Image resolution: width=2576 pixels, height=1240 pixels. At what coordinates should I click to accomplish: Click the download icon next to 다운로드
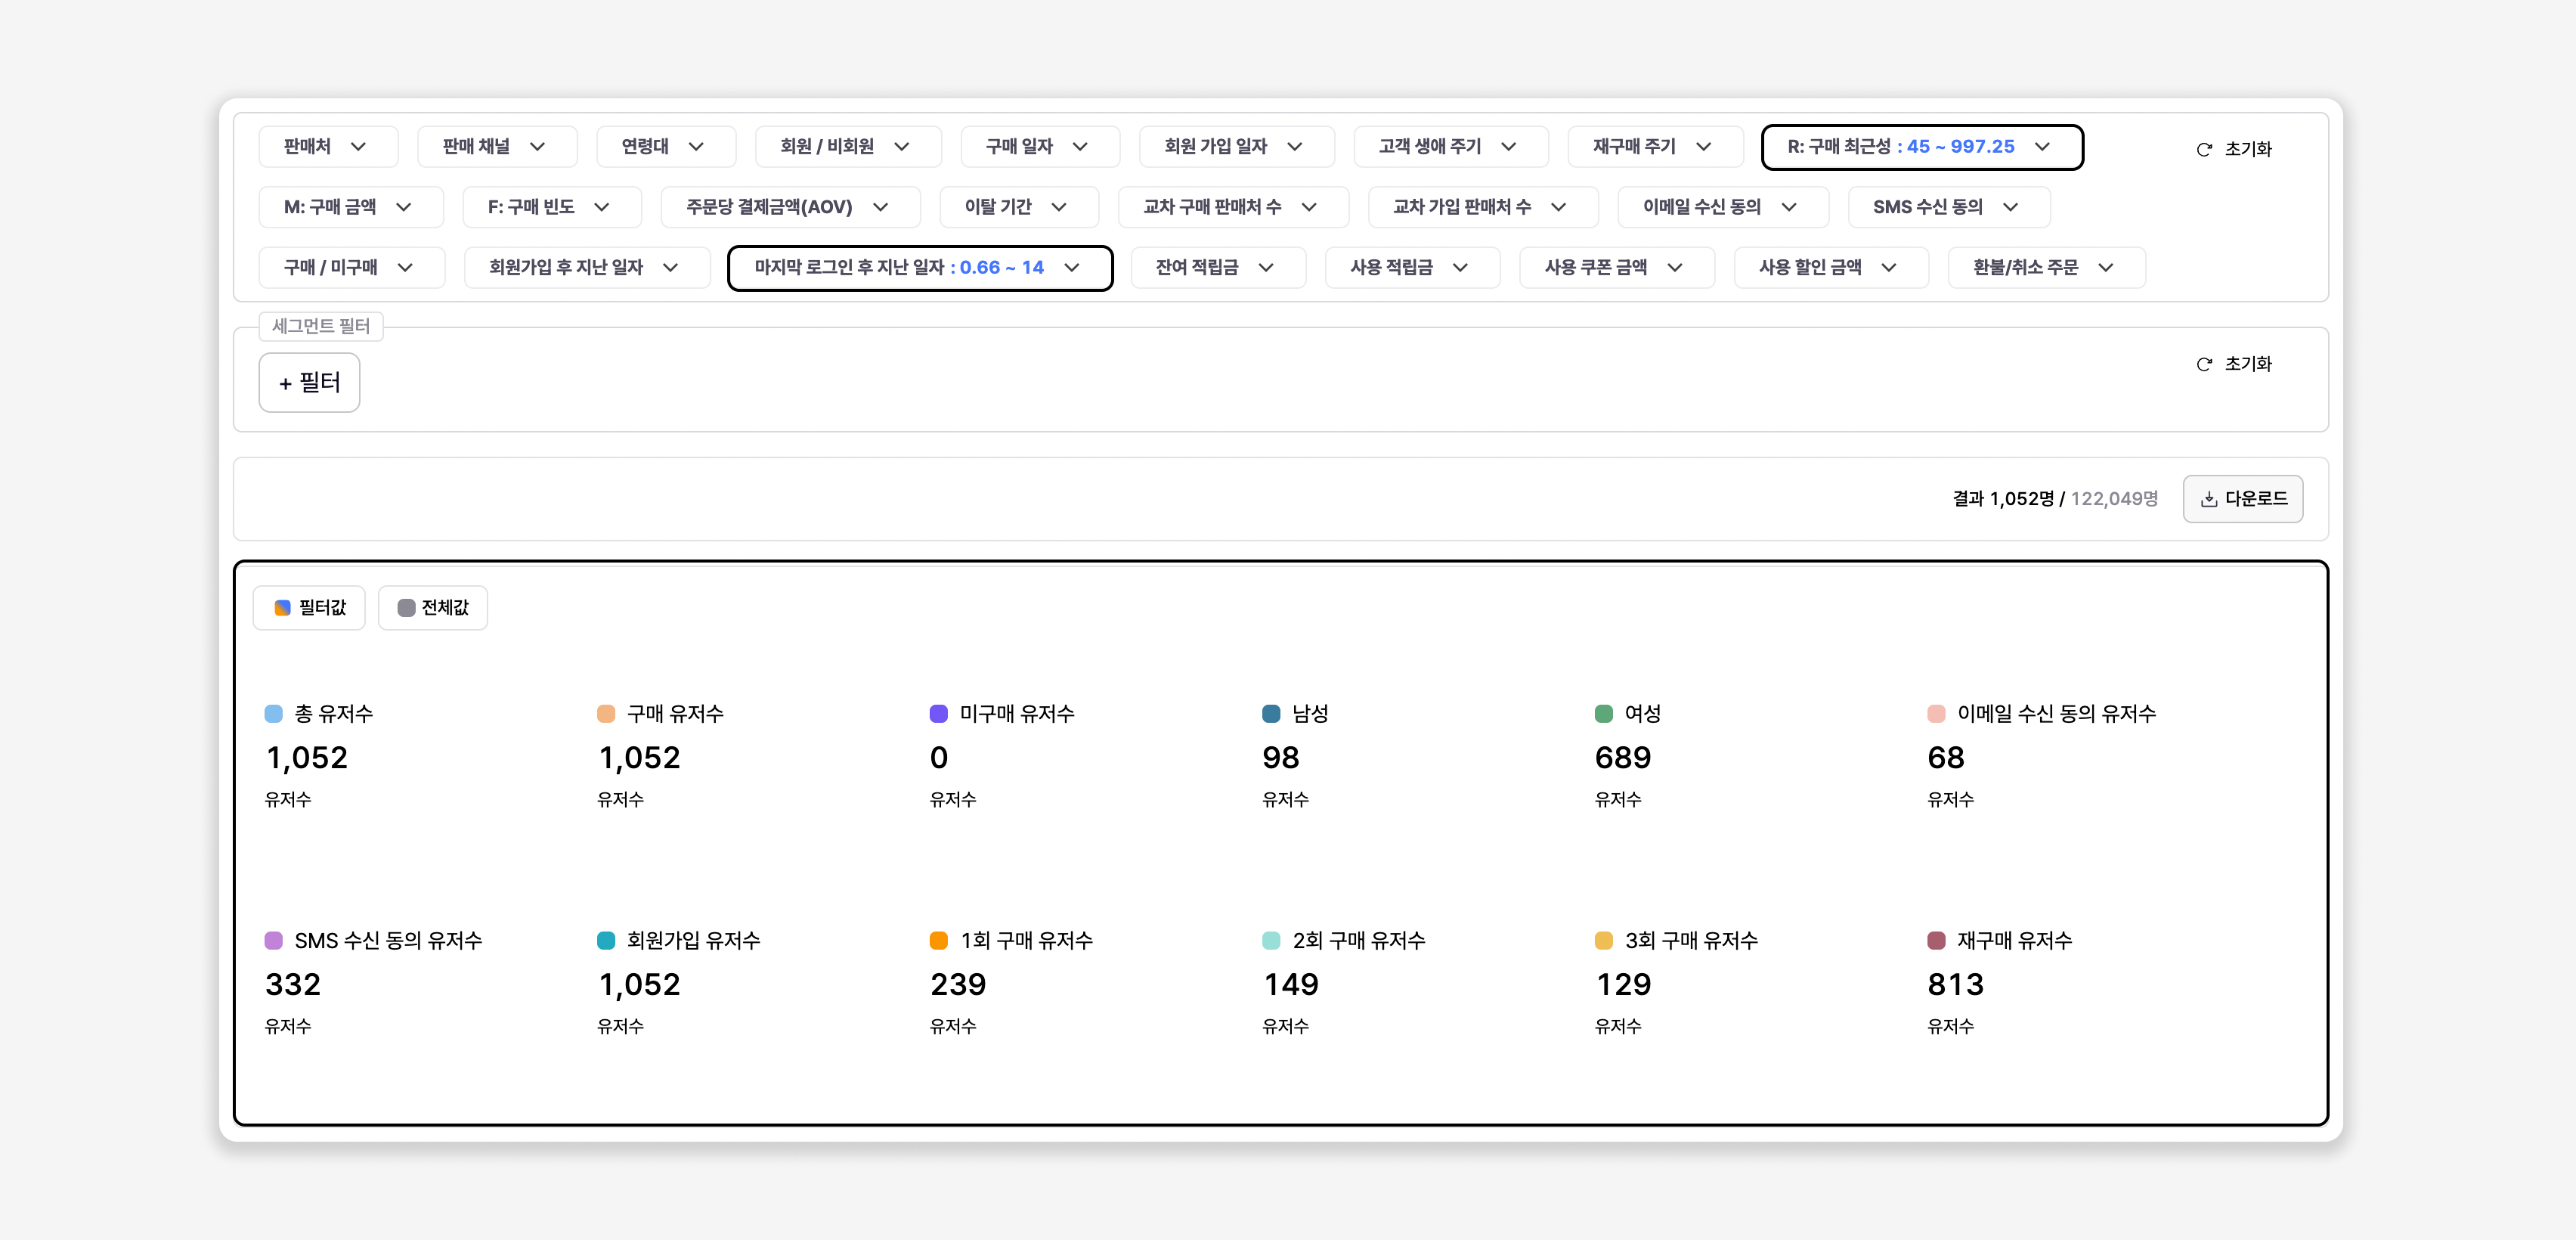[x=2209, y=499]
